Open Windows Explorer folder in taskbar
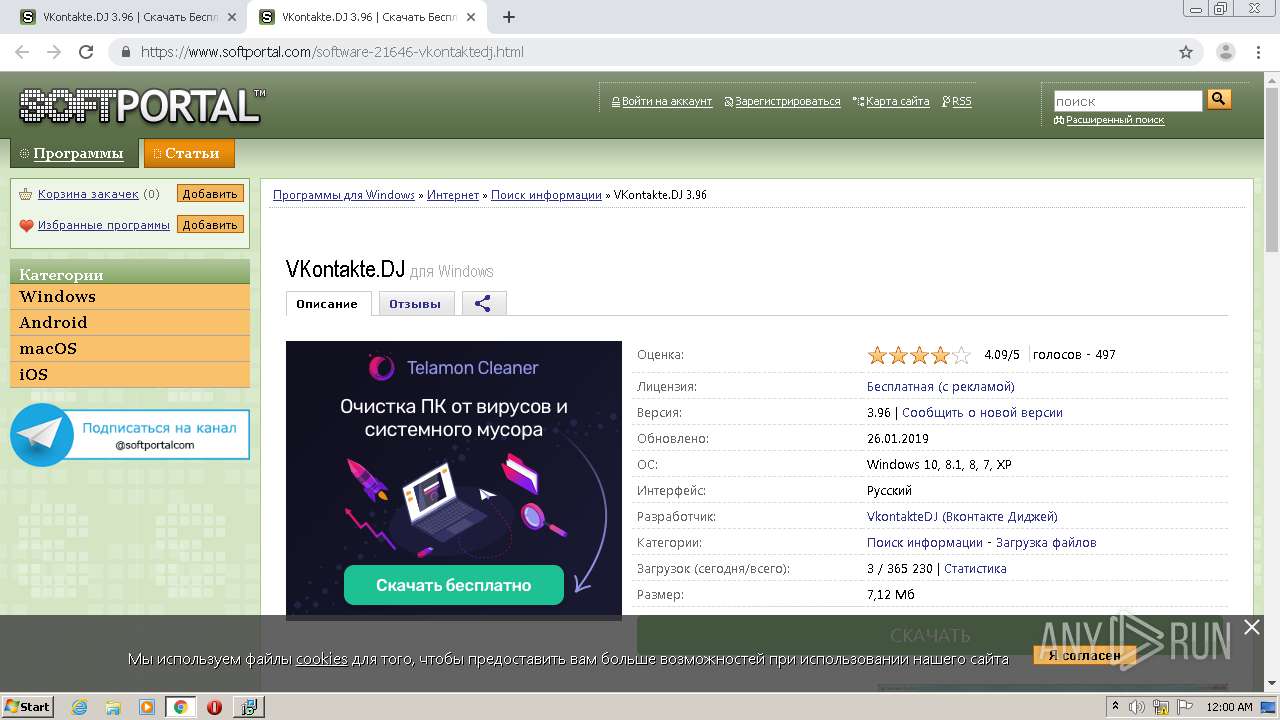The image size is (1280, 720). pos(113,707)
